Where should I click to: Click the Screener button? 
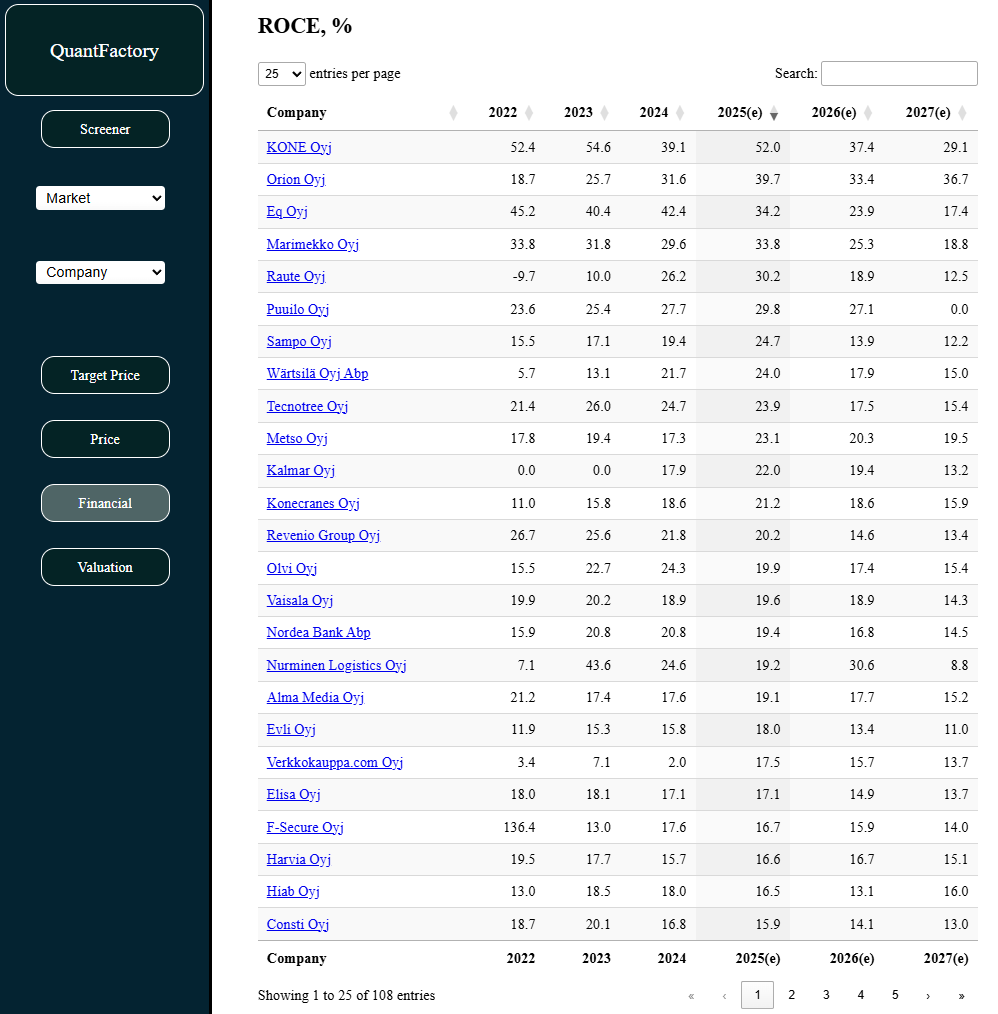(x=105, y=129)
